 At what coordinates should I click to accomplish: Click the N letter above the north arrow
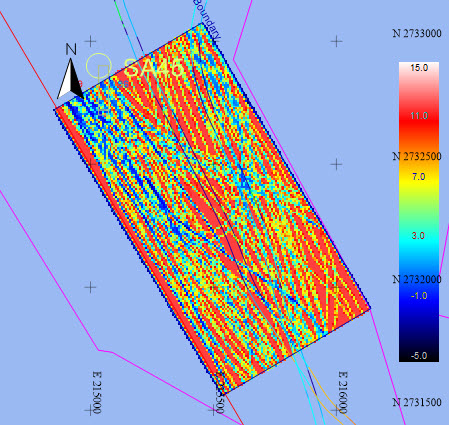point(71,49)
